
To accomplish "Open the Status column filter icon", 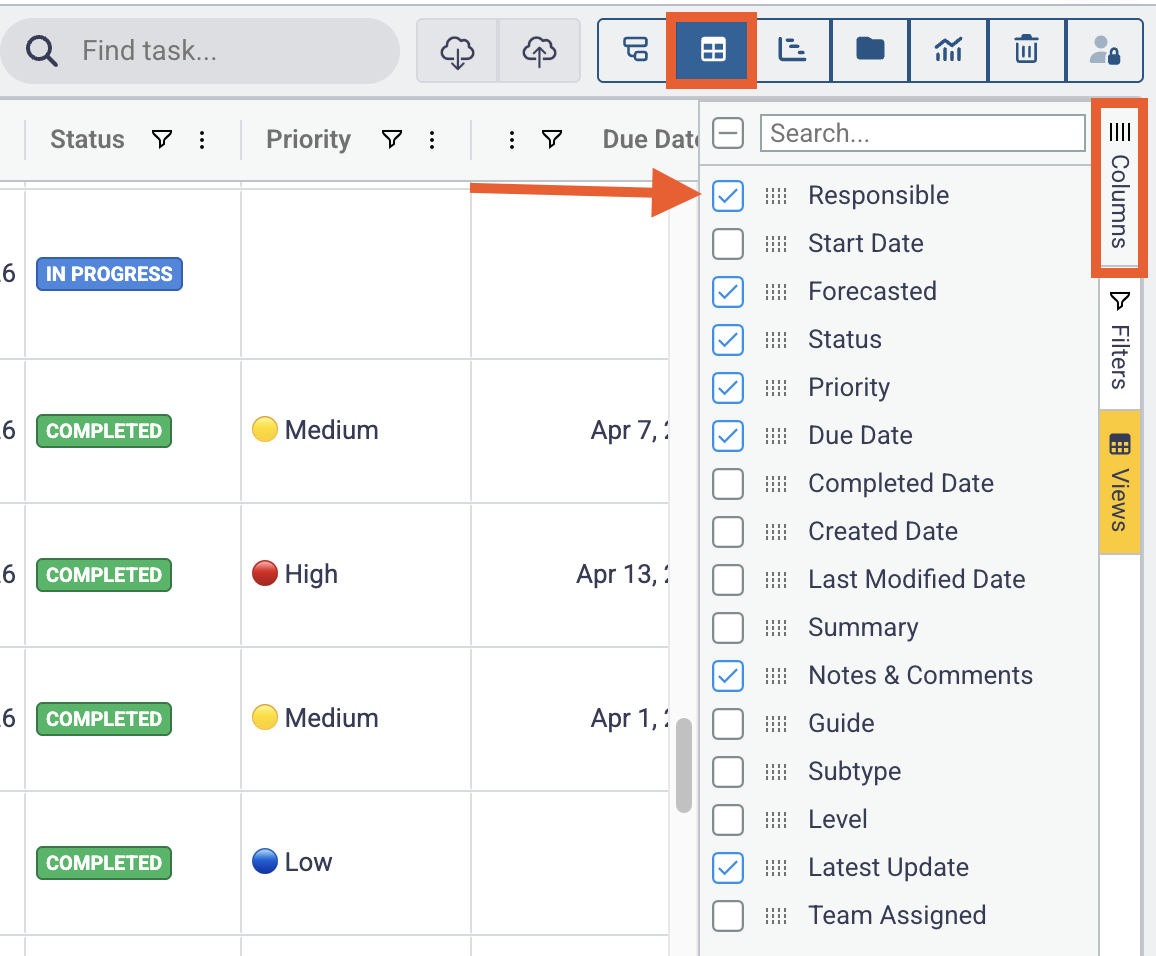I will point(162,139).
